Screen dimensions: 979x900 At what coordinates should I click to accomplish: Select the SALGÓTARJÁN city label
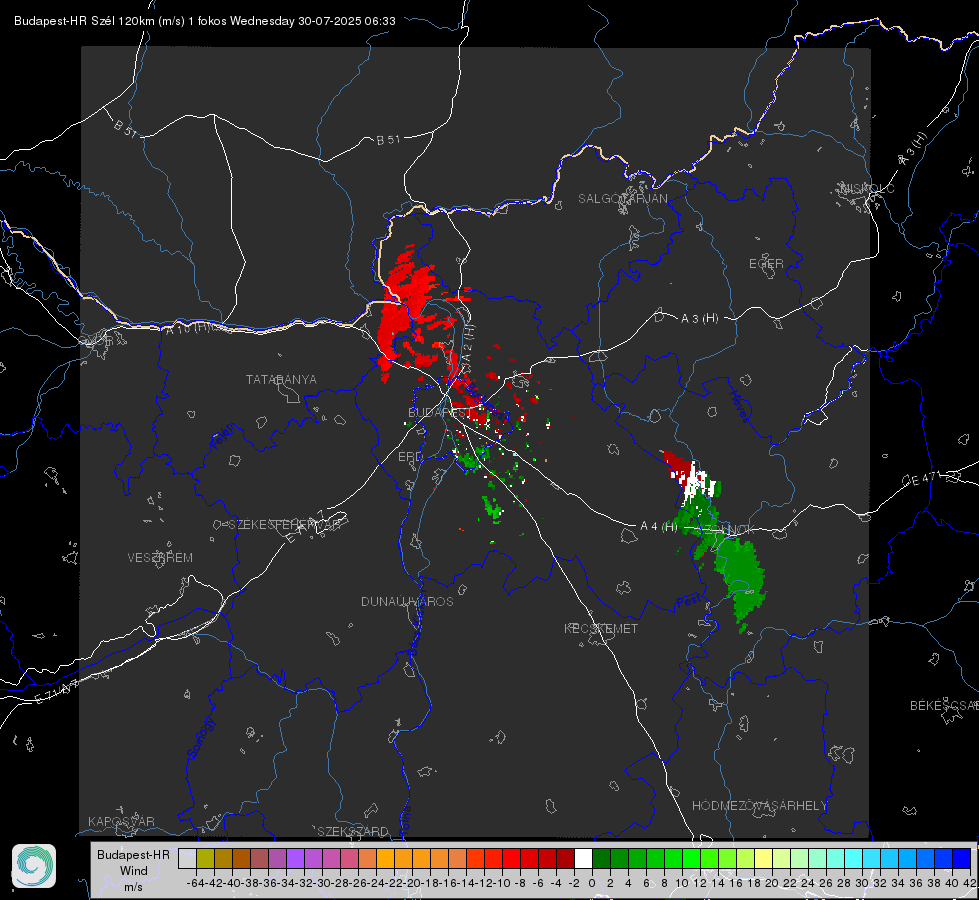tap(622, 199)
